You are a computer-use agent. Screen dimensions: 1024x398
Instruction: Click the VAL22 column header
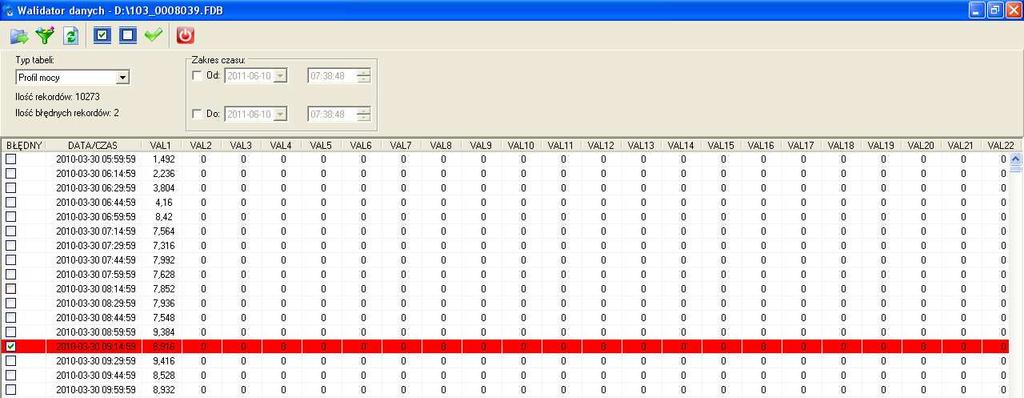click(x=1002, y=145)
